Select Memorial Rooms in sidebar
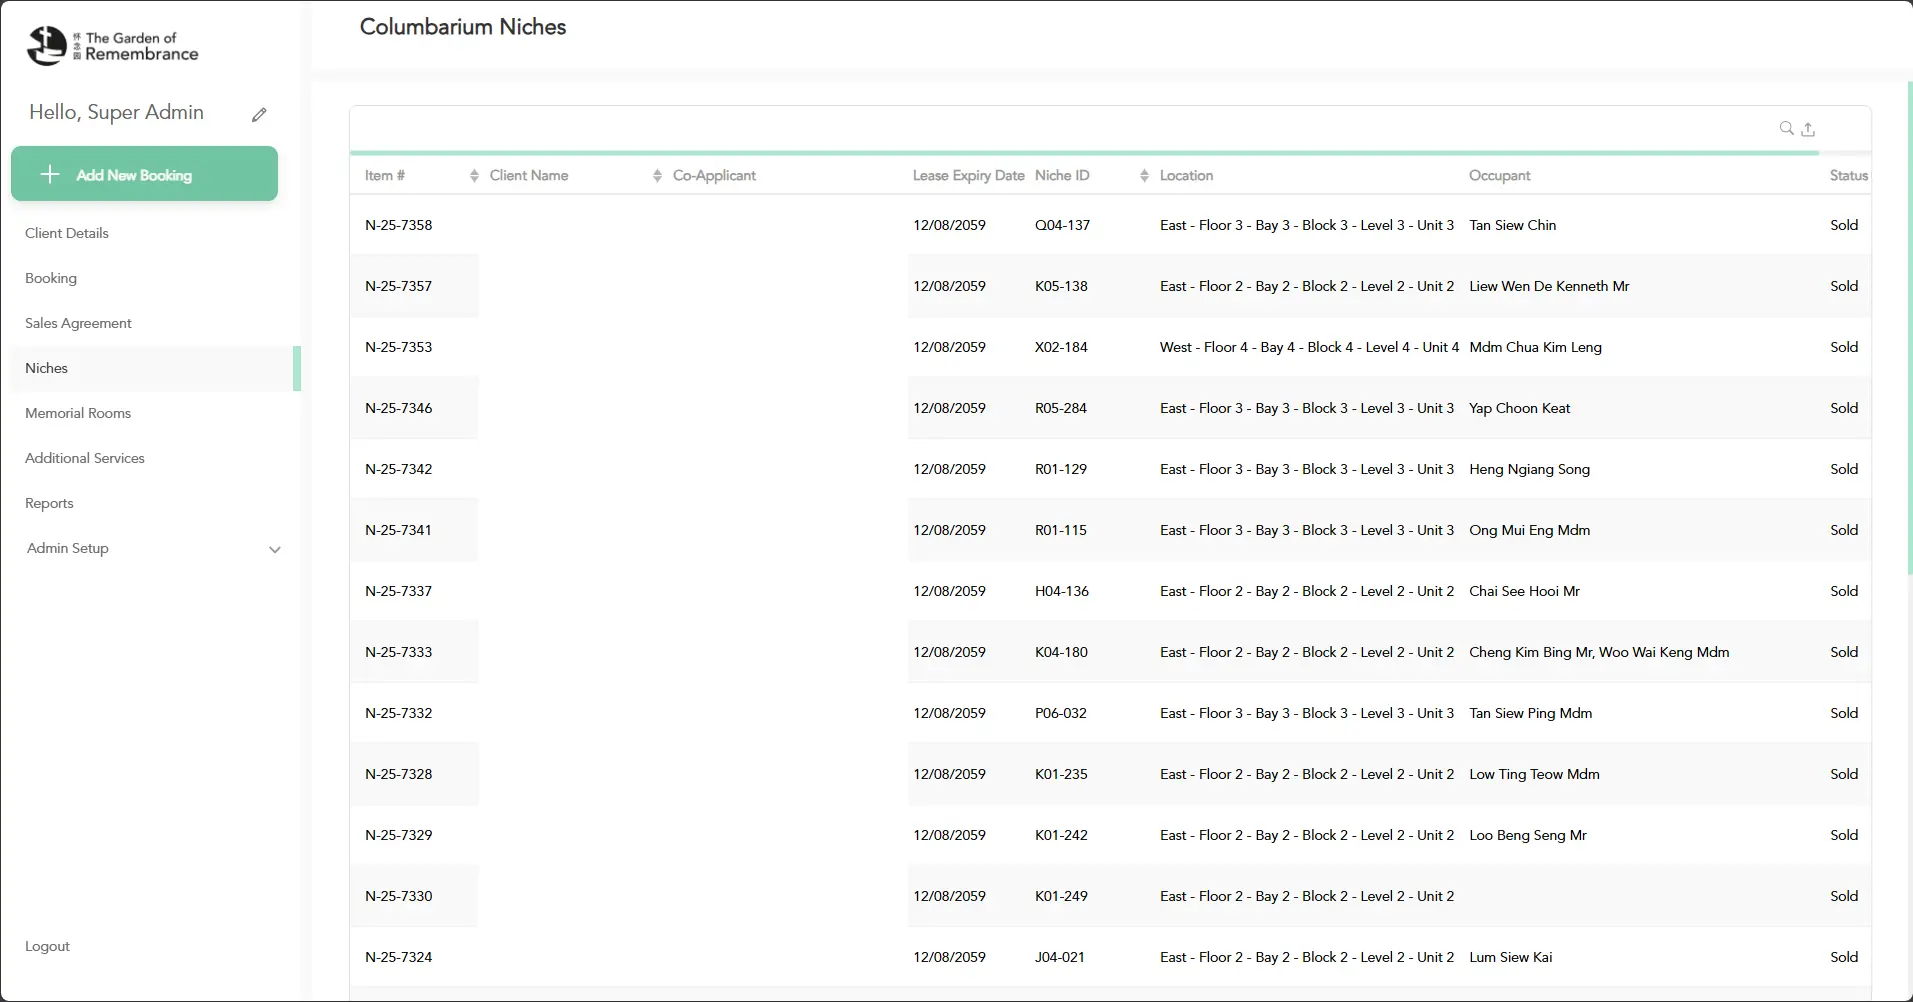Image resolution: width=1913 pixels, height=1002 pixels. pos(78,413)
